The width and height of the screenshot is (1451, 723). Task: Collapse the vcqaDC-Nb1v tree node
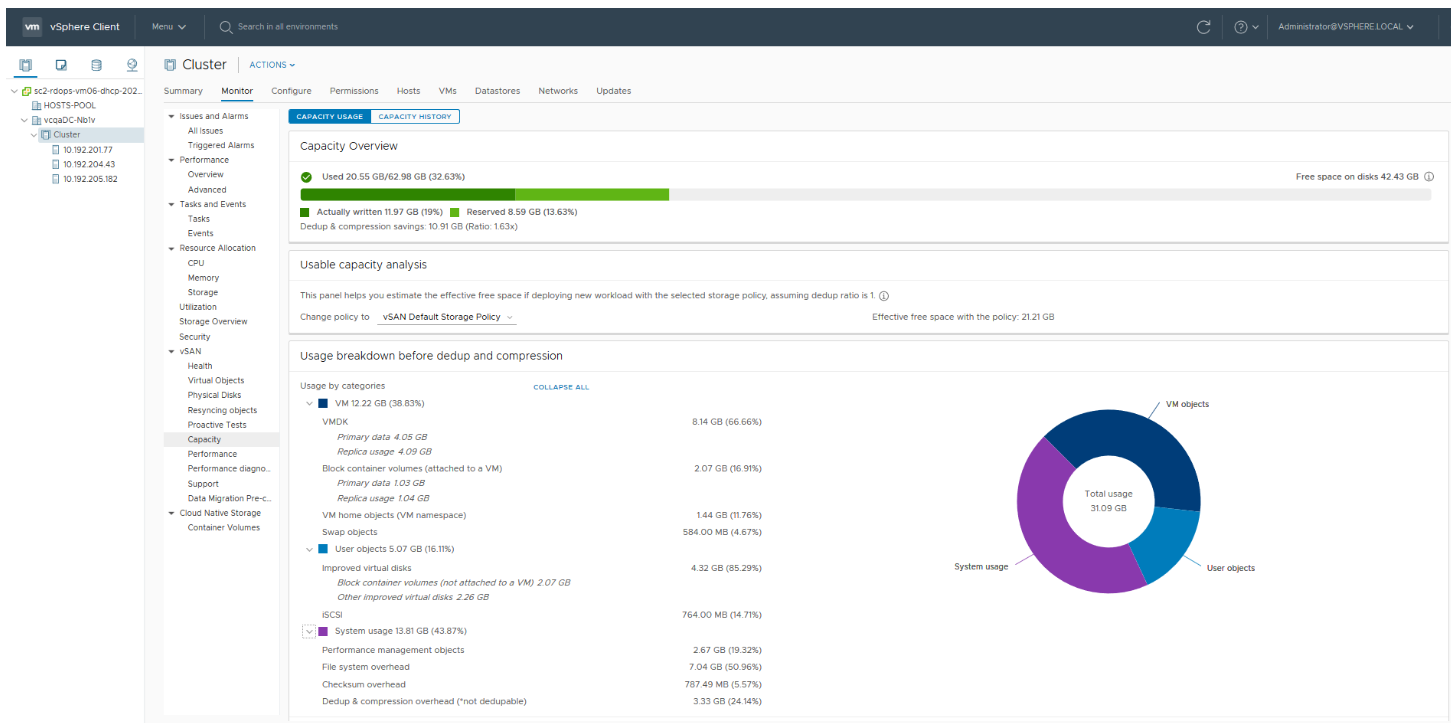click(25, 120)
